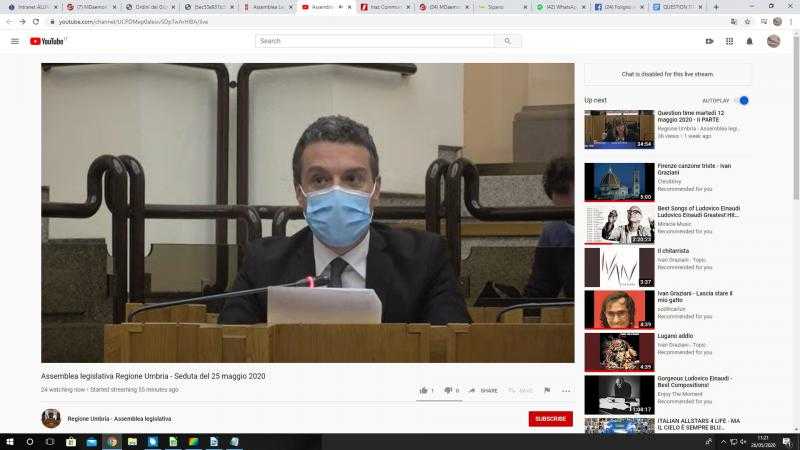Click the live stream video player

308,213
